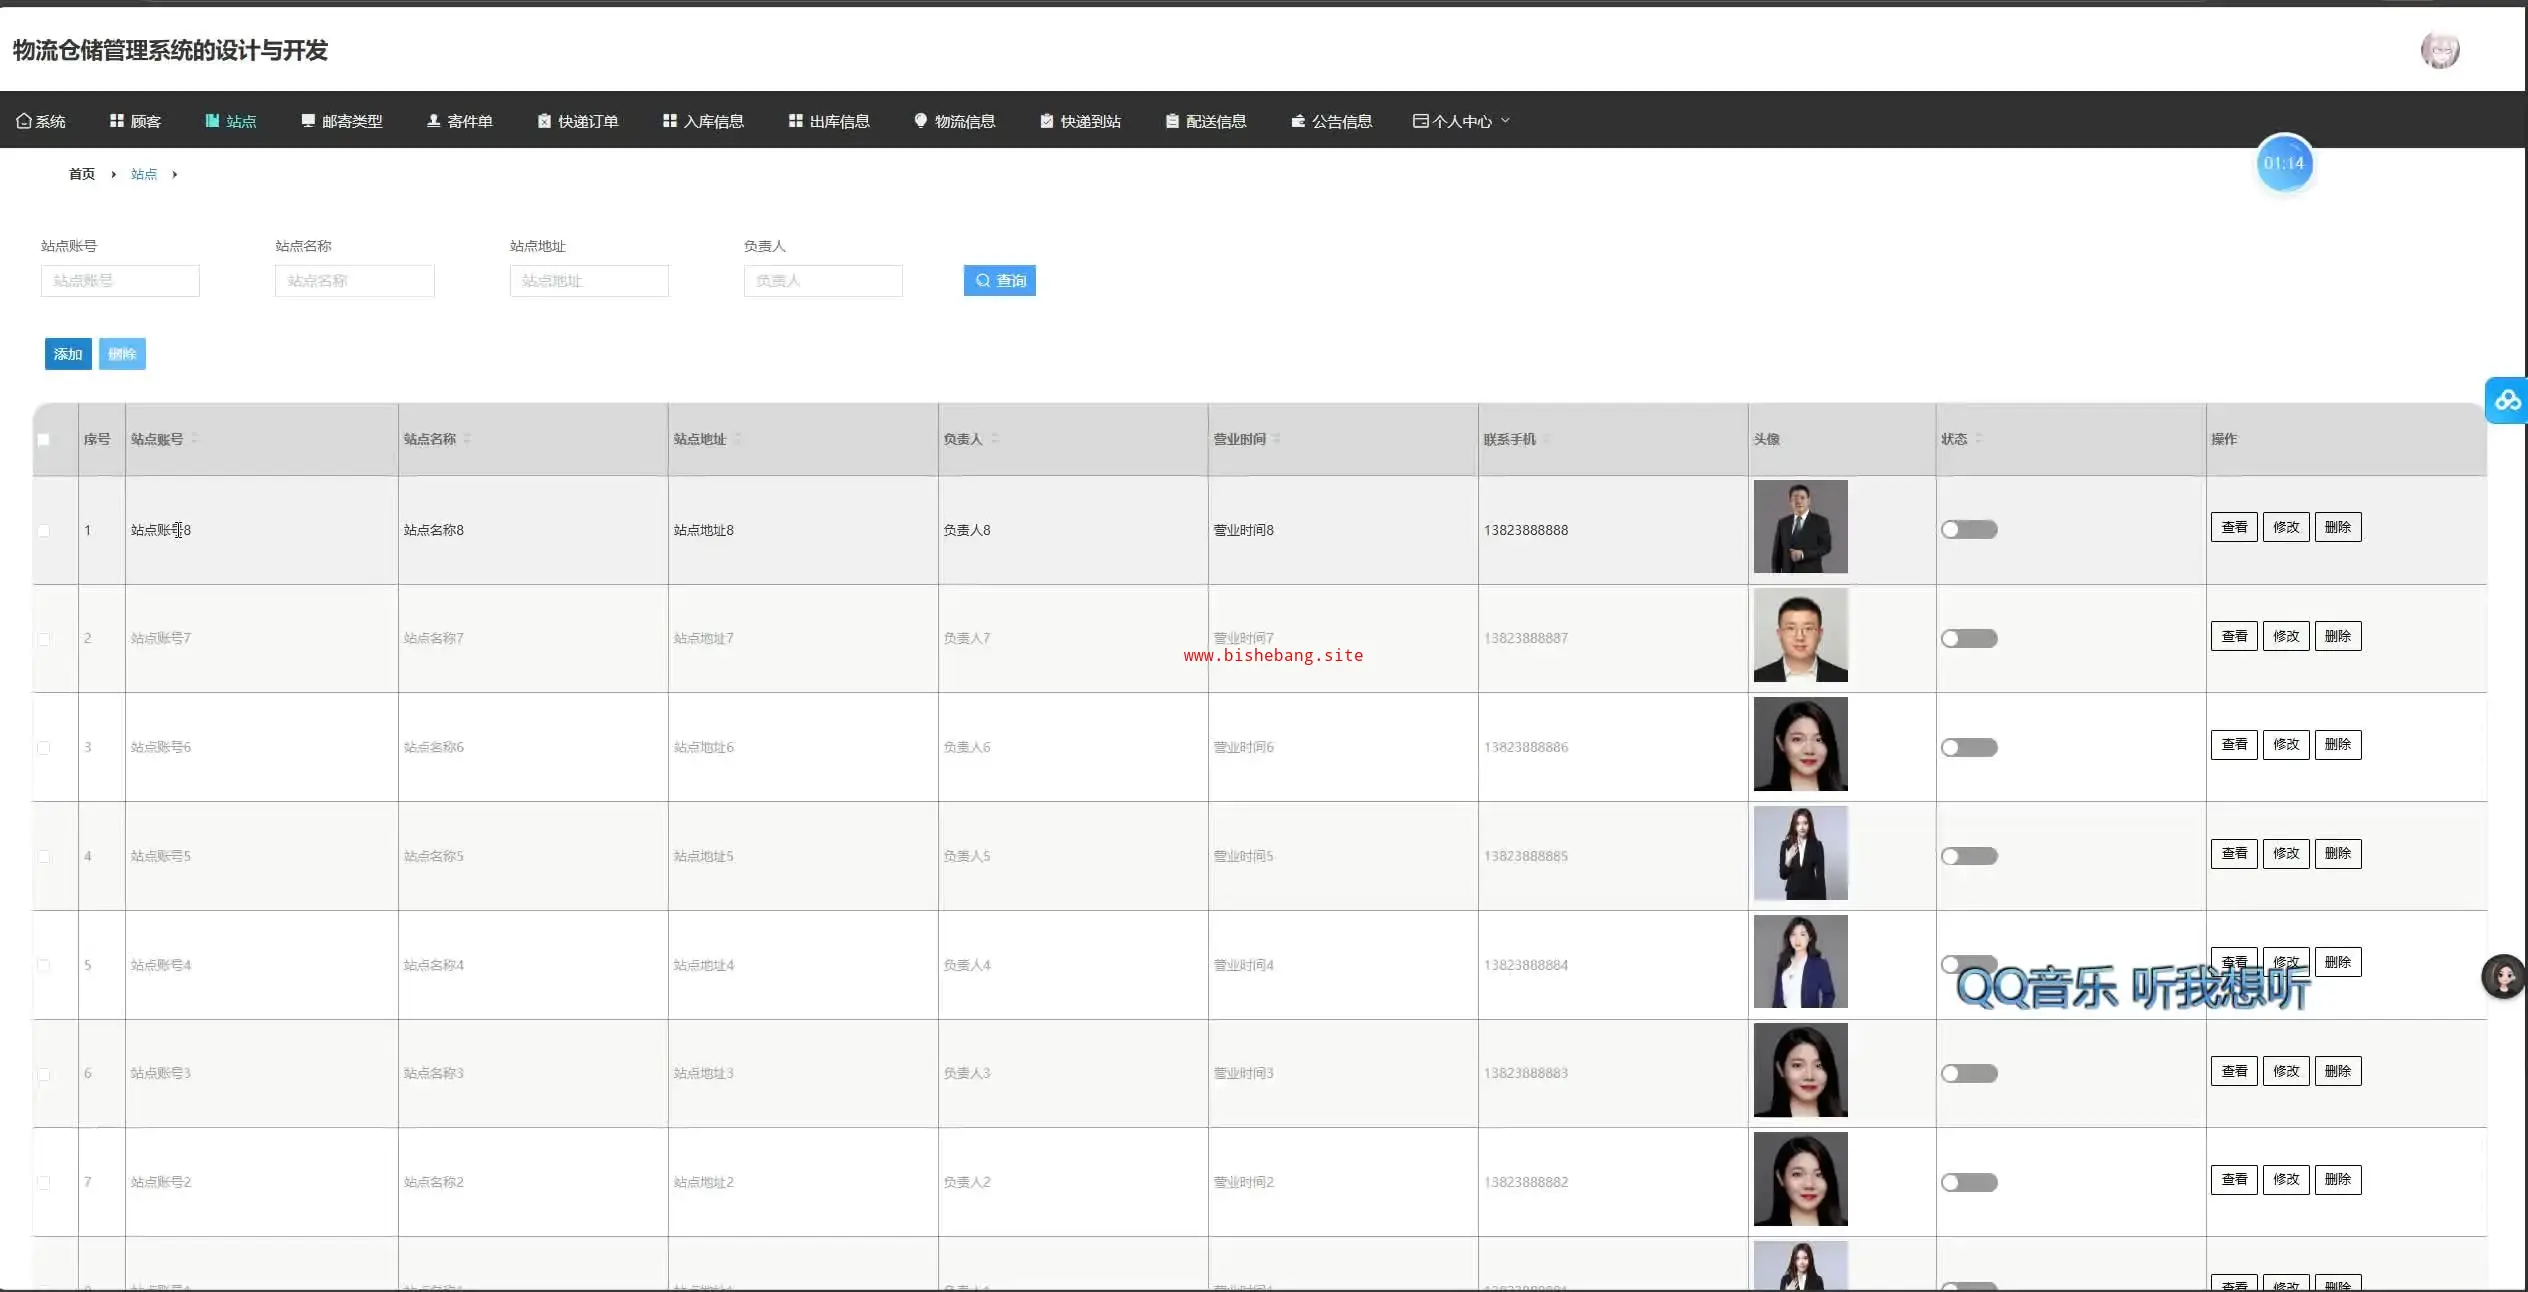Click the blue 查询 search button
The height and width of the screenshot is (1292, 2528).
pyautogui.click(x=999, y=281)
